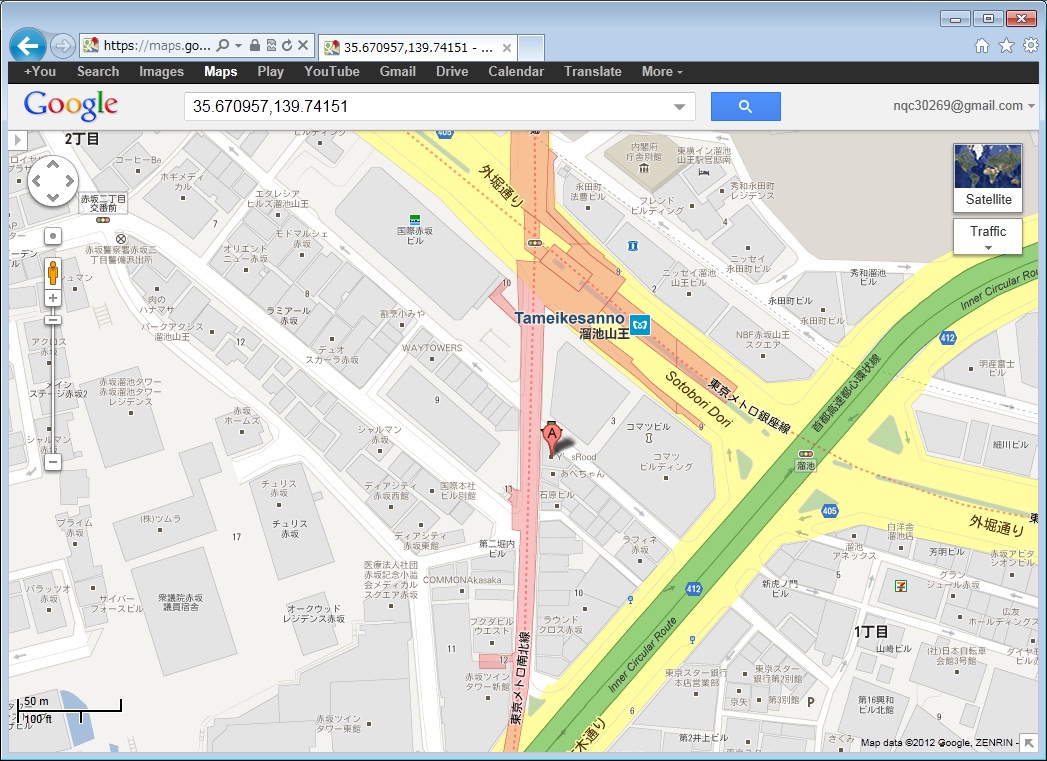Pan the map right
Viewport: 1047px width, 761px height.
point(69,181)
